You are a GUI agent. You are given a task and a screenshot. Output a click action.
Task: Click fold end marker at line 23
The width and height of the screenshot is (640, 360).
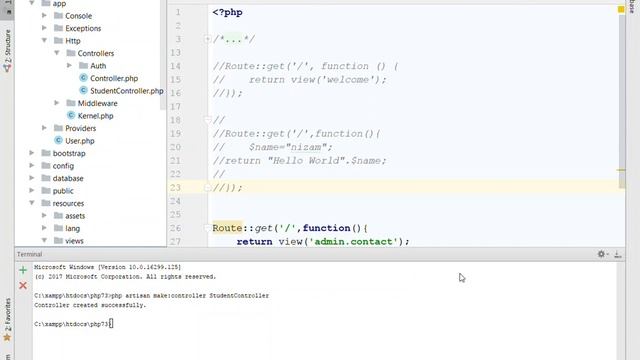207,187
